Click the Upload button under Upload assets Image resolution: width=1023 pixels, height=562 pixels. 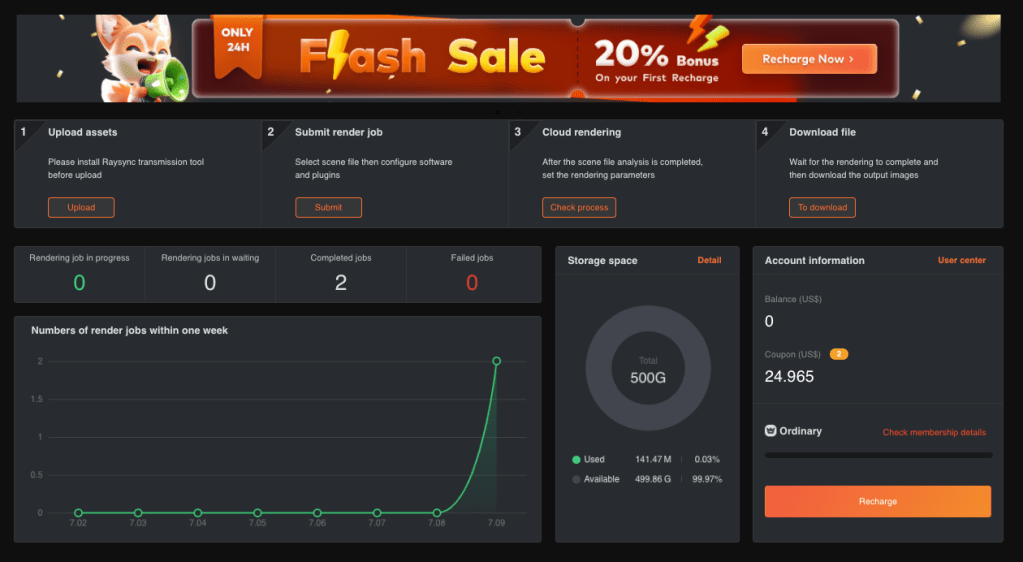point(81,208)
